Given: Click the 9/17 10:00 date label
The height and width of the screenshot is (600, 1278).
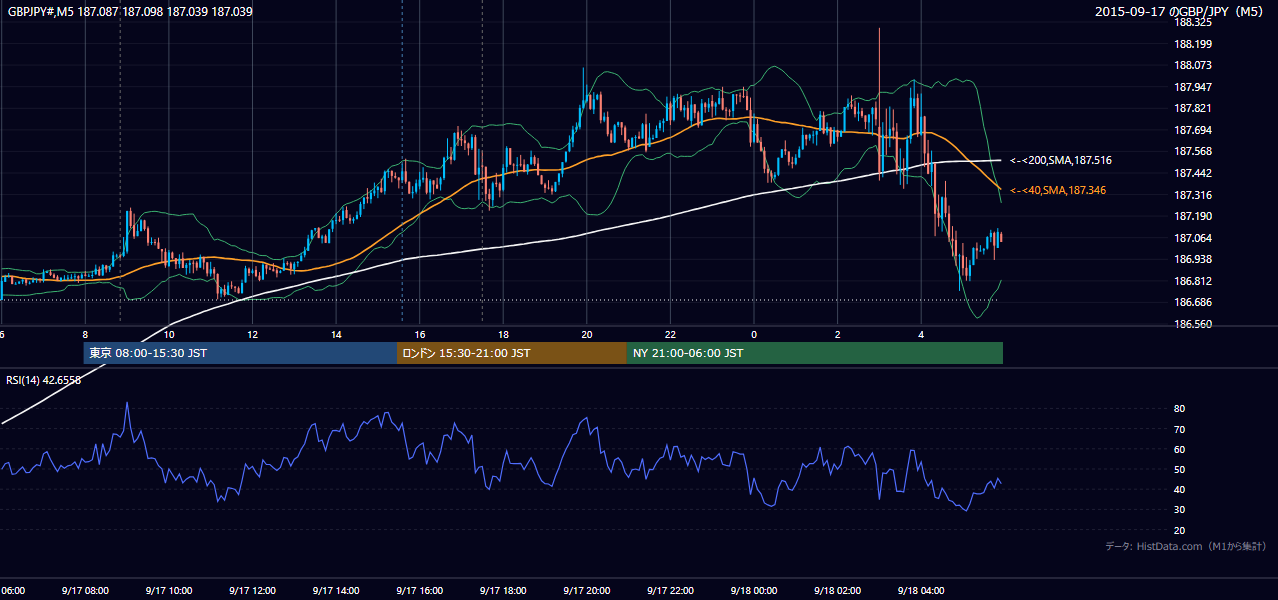Looking at the screenshot, I should pyautogui.click(x=168, y=591).
